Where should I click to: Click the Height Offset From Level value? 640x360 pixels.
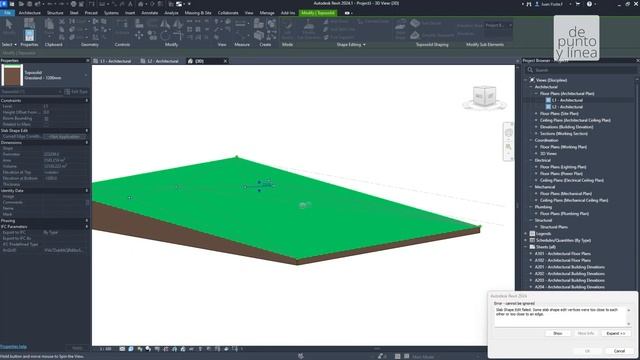[x=64, y=112]
